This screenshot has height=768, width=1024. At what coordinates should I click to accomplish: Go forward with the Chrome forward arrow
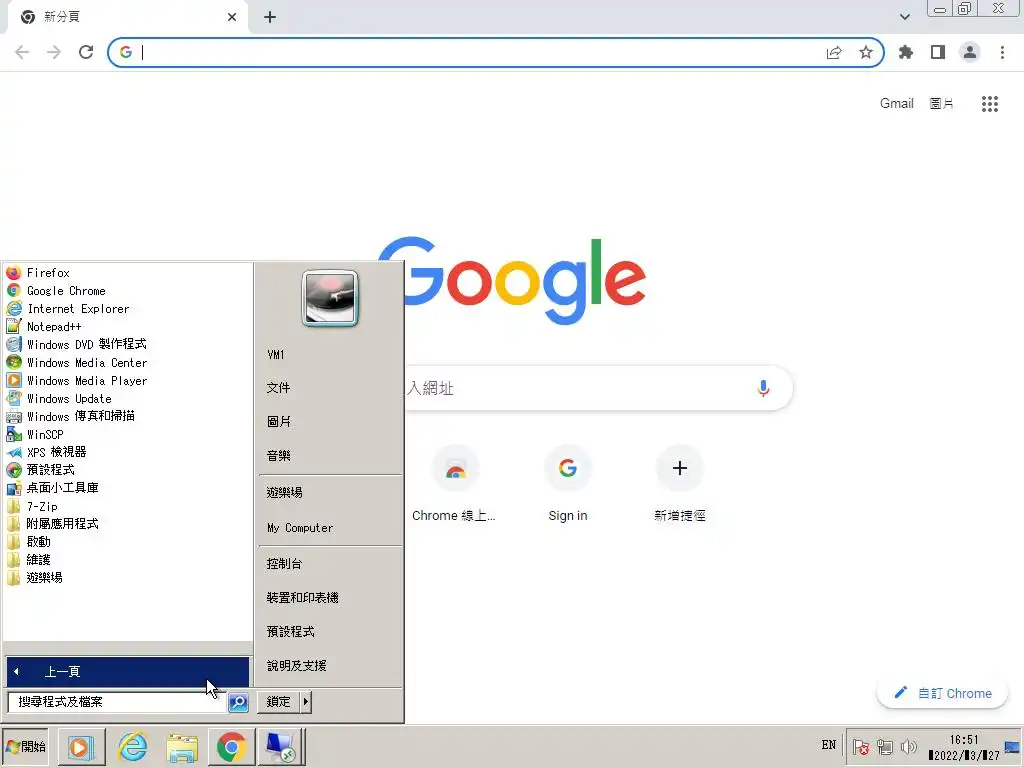click(54, 52)
